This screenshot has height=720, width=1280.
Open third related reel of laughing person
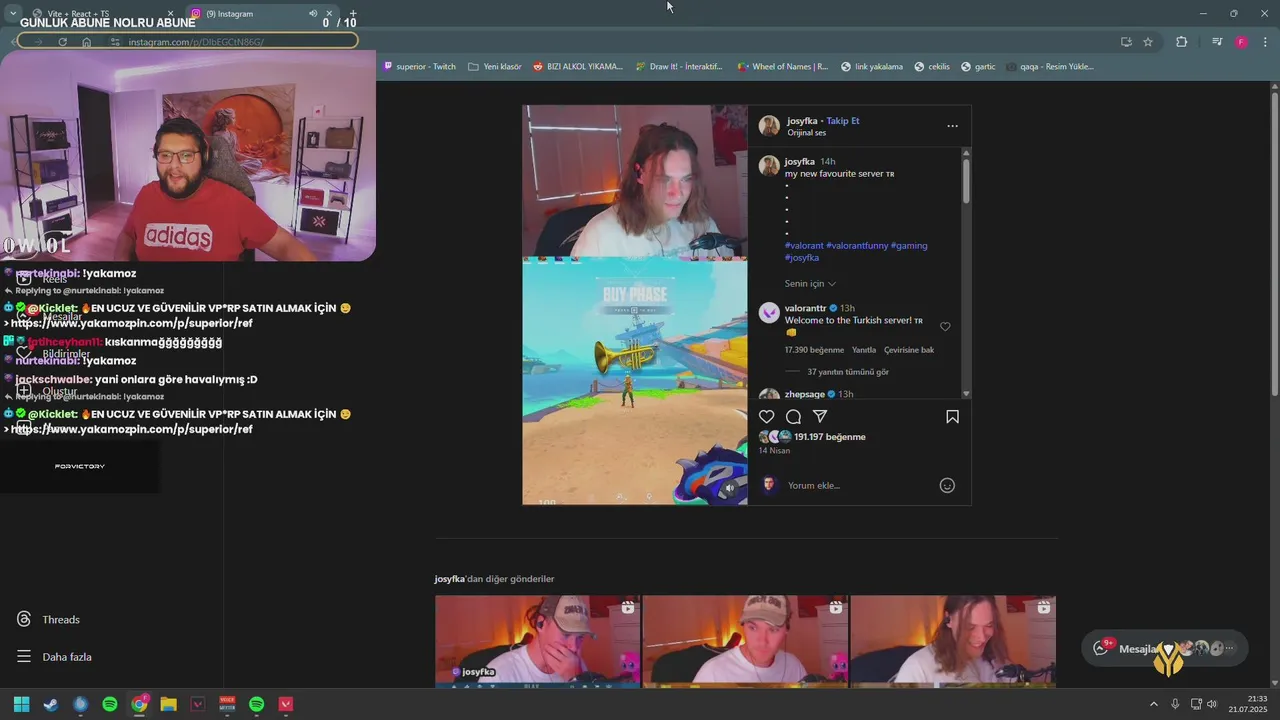953,641
